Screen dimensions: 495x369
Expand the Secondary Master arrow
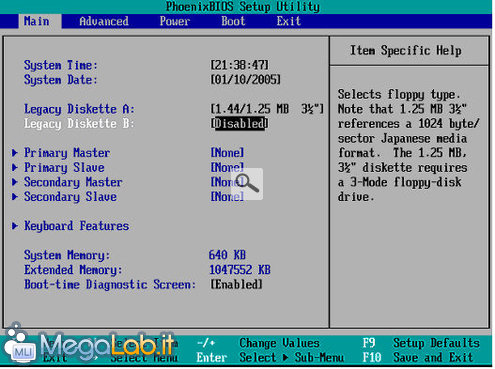[x=15, y=182]
